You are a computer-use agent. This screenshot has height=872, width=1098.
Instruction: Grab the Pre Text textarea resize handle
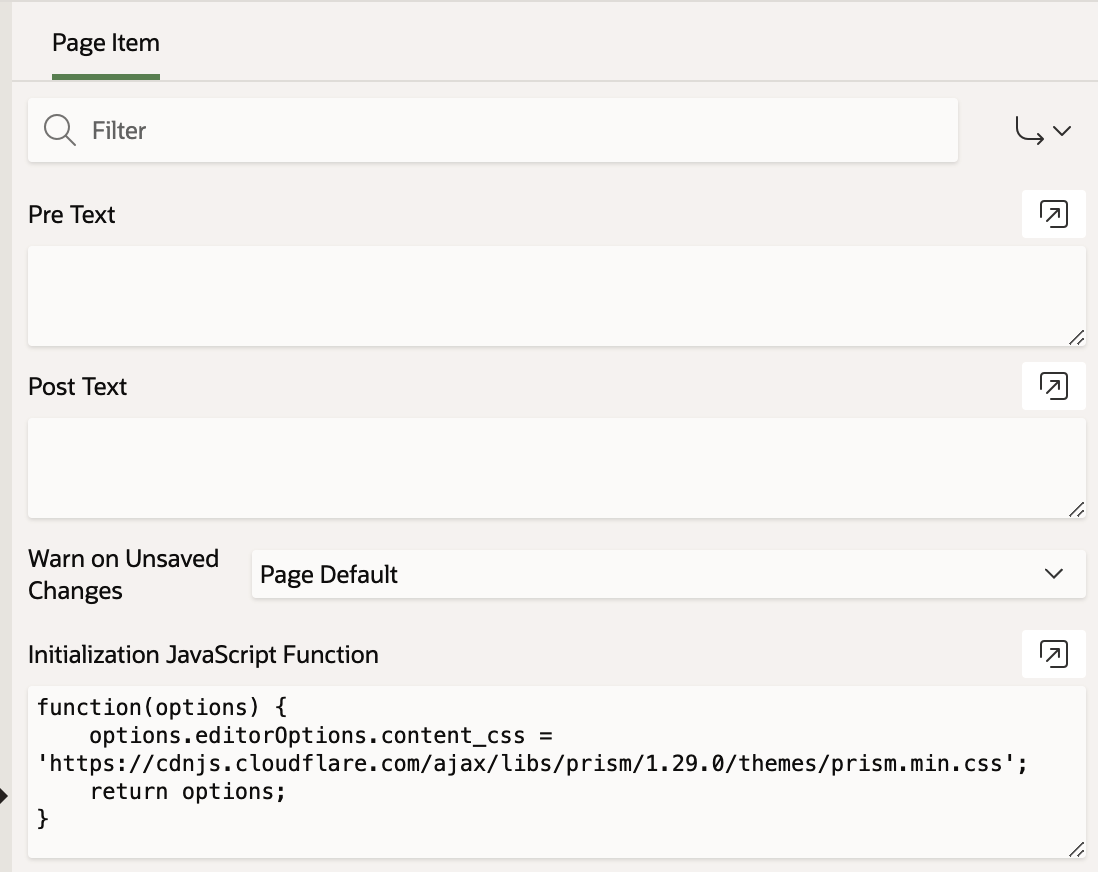(1076, 337)
